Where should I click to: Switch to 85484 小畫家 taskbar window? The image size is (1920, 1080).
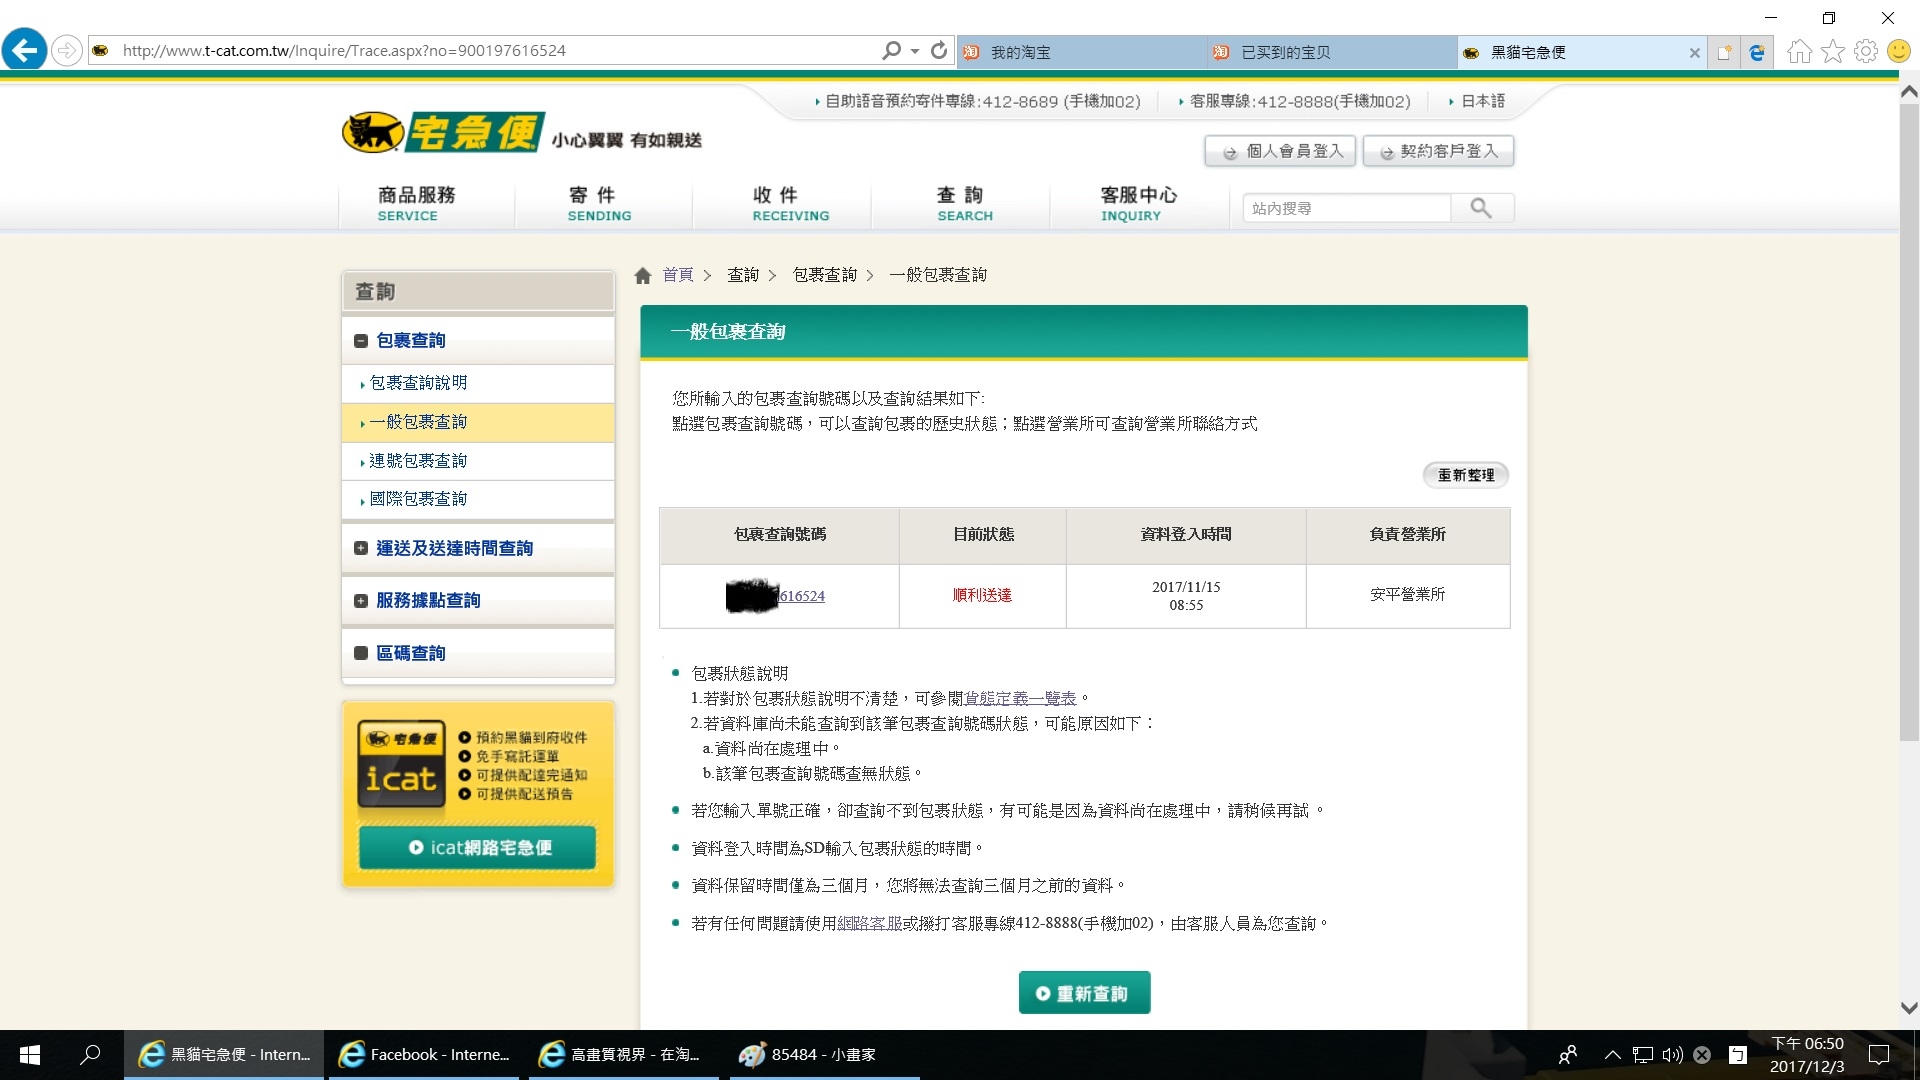coord(824,1055)
